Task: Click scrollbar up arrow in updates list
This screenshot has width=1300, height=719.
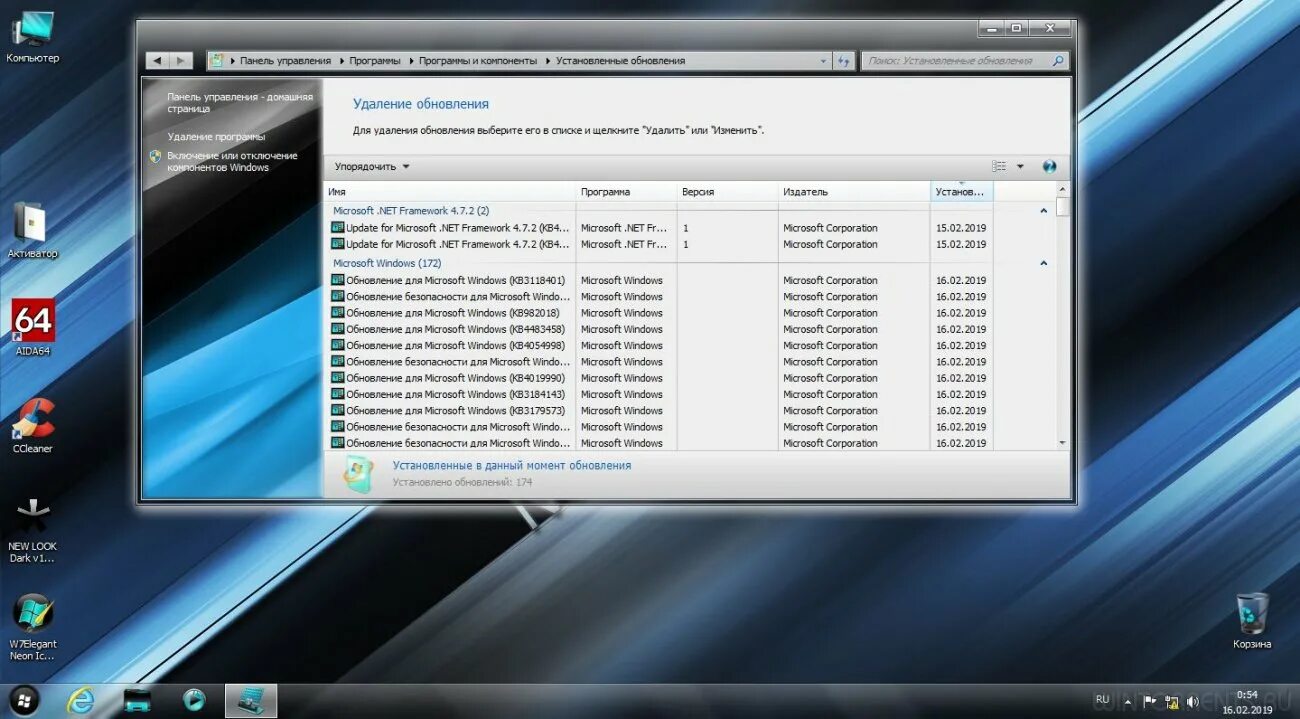Action: (1062, 189)
